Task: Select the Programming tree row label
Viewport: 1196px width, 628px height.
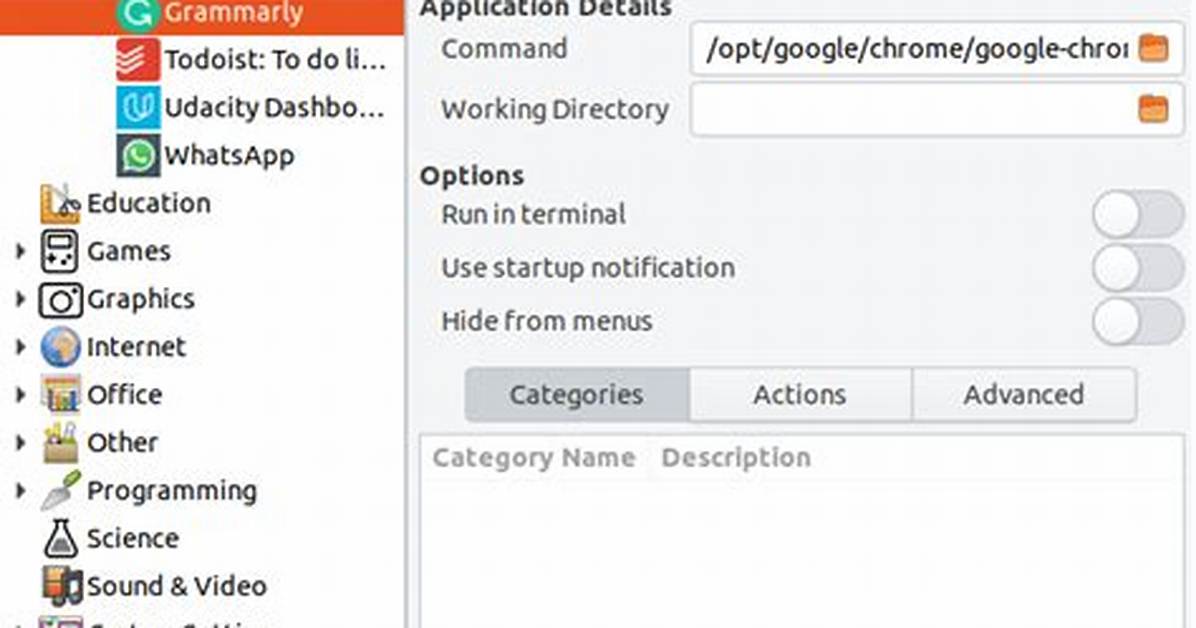Action: pos(172,491)
